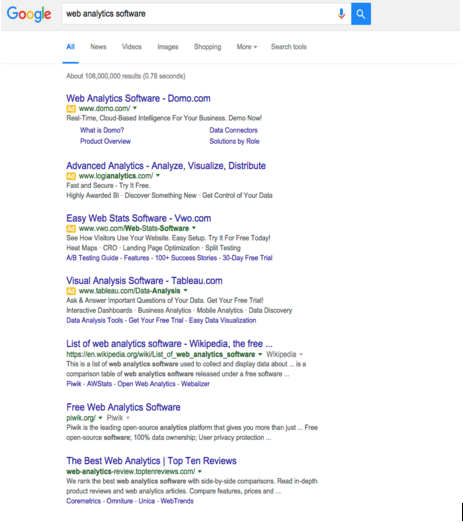The width and height of the screenshot is (463, 523).
Task: Open the 30-Day Free Trial sitelink
Action: point(247,258)
